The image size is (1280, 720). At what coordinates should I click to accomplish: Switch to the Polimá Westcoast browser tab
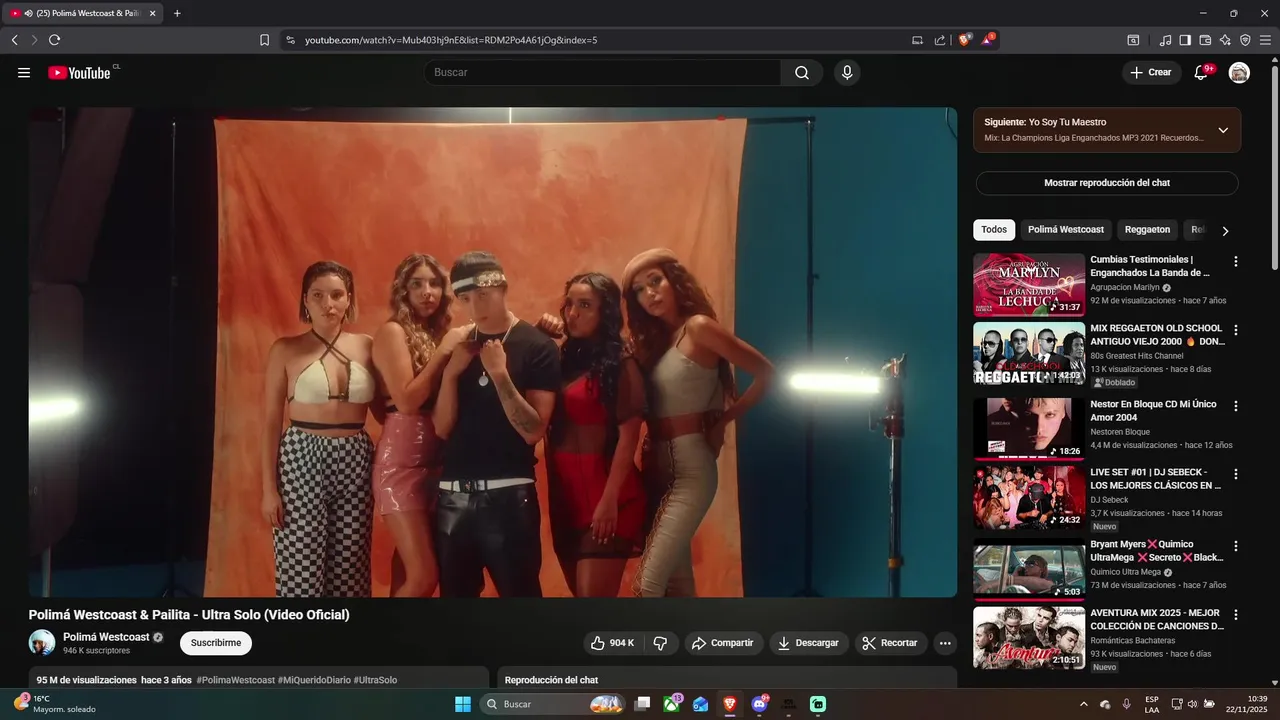point(82,13)
